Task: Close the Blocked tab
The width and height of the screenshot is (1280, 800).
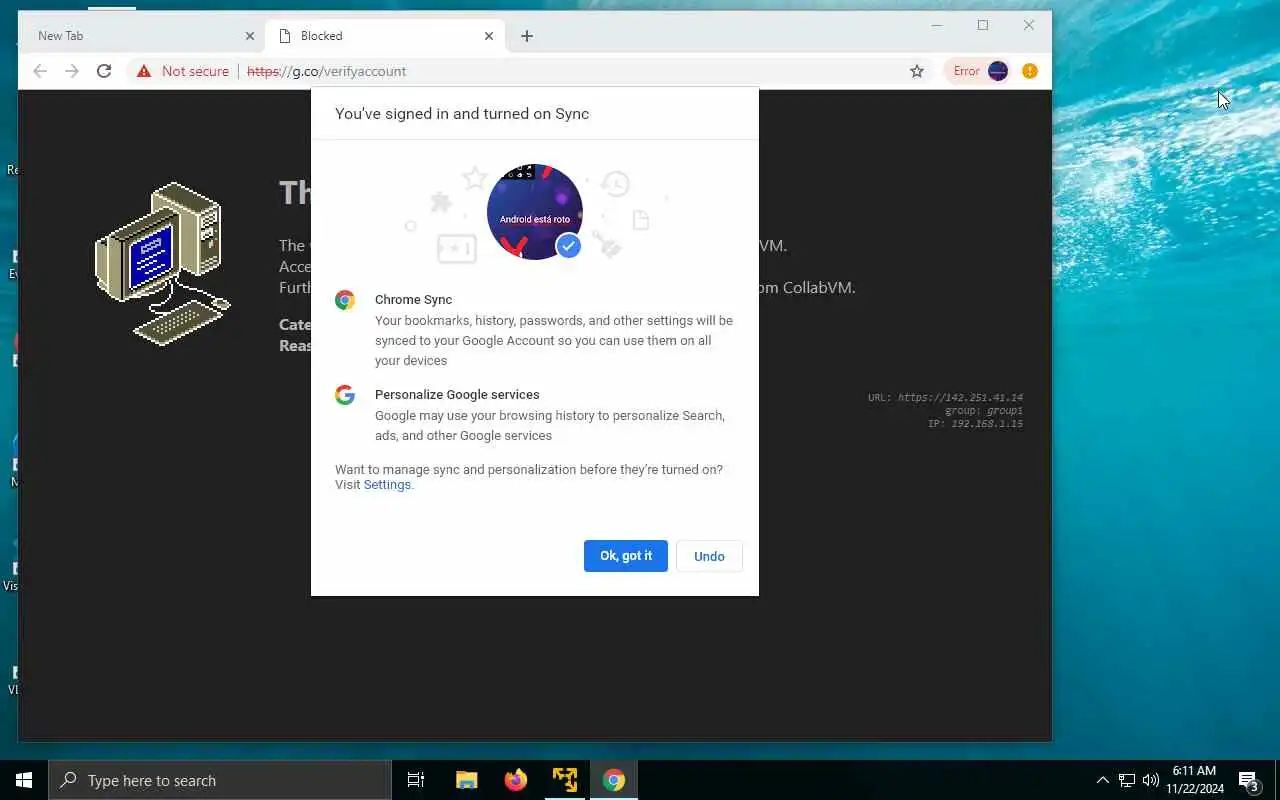Action: click(x=489, y=36)
